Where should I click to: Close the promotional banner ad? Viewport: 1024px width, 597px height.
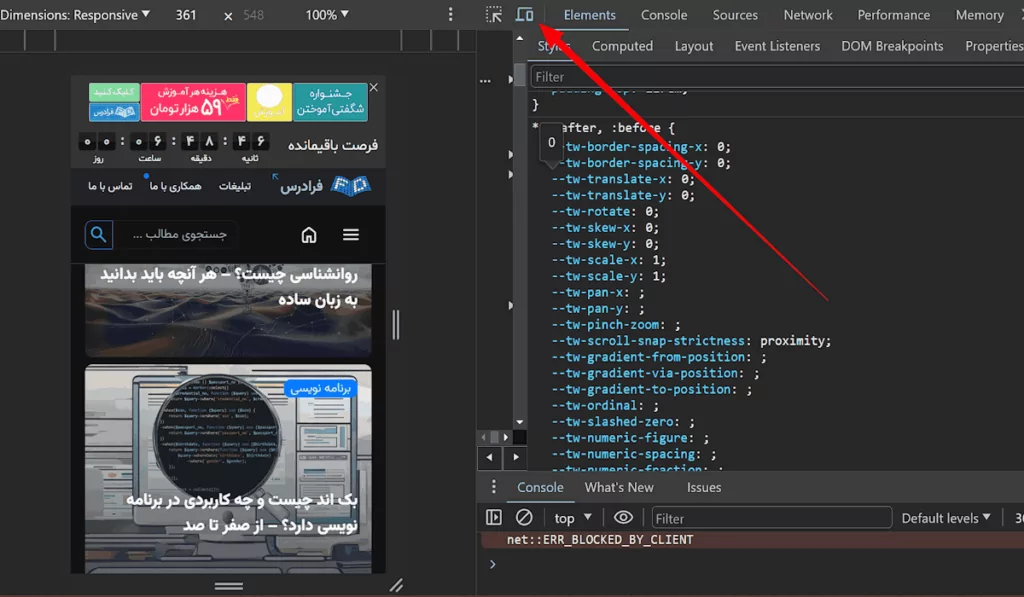(x=374, y=88)
